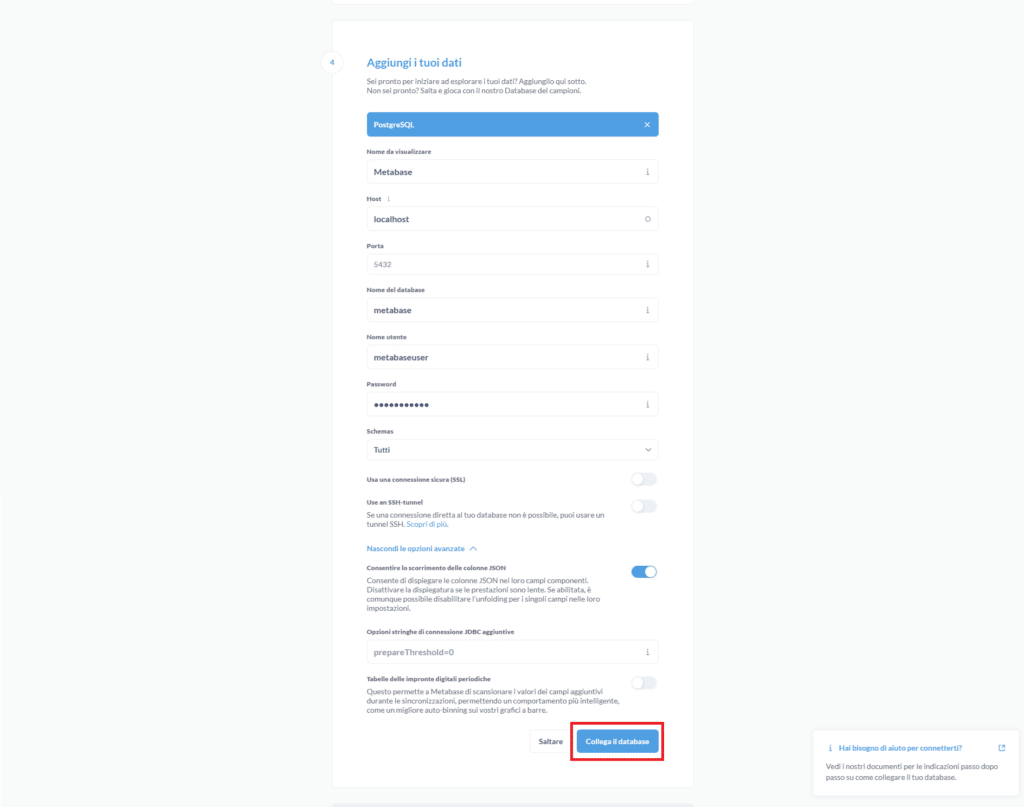Click info icon in Password field

tap(648, 404)
